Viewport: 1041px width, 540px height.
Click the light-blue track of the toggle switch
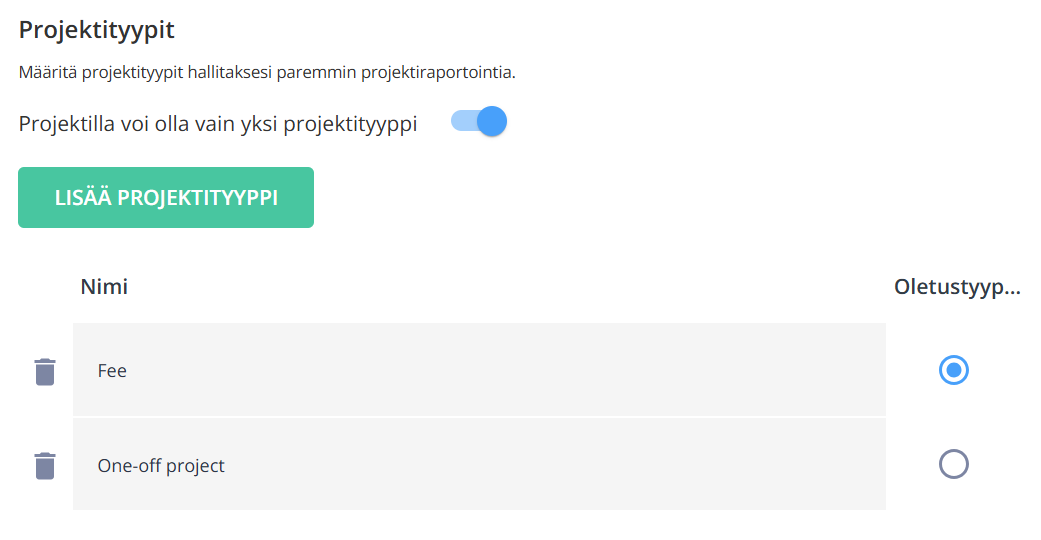click(x=463, y=122)
